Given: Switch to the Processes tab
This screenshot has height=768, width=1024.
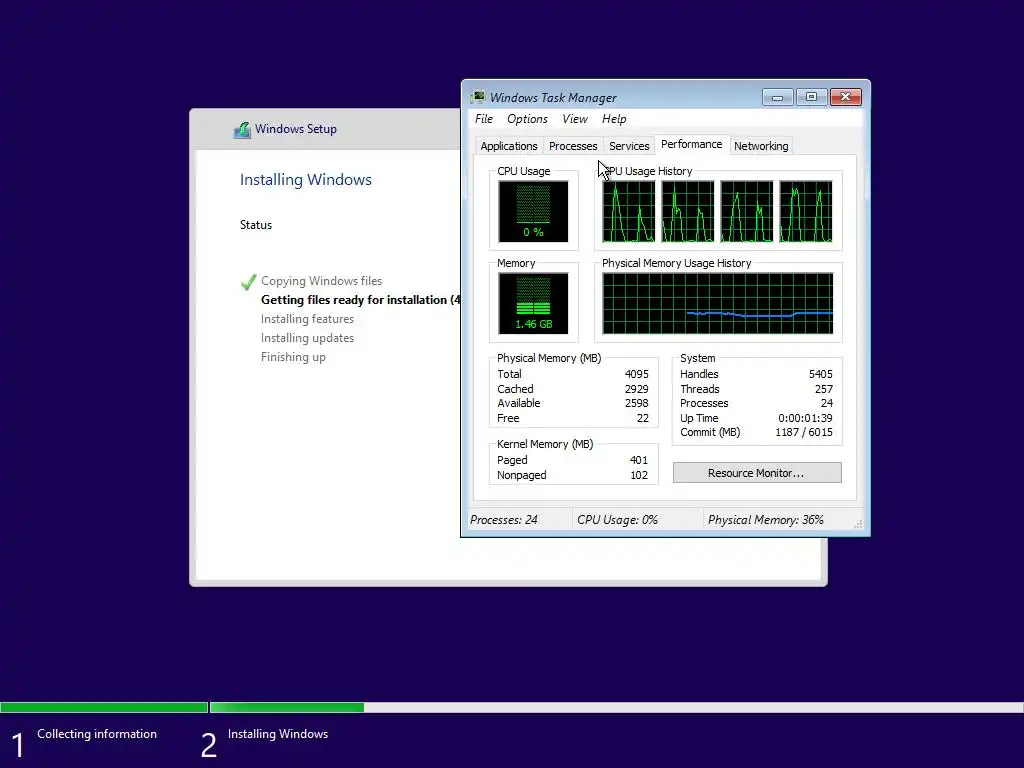Looking at the screenshot, I should pyautogui.click(x=573, y=146).
